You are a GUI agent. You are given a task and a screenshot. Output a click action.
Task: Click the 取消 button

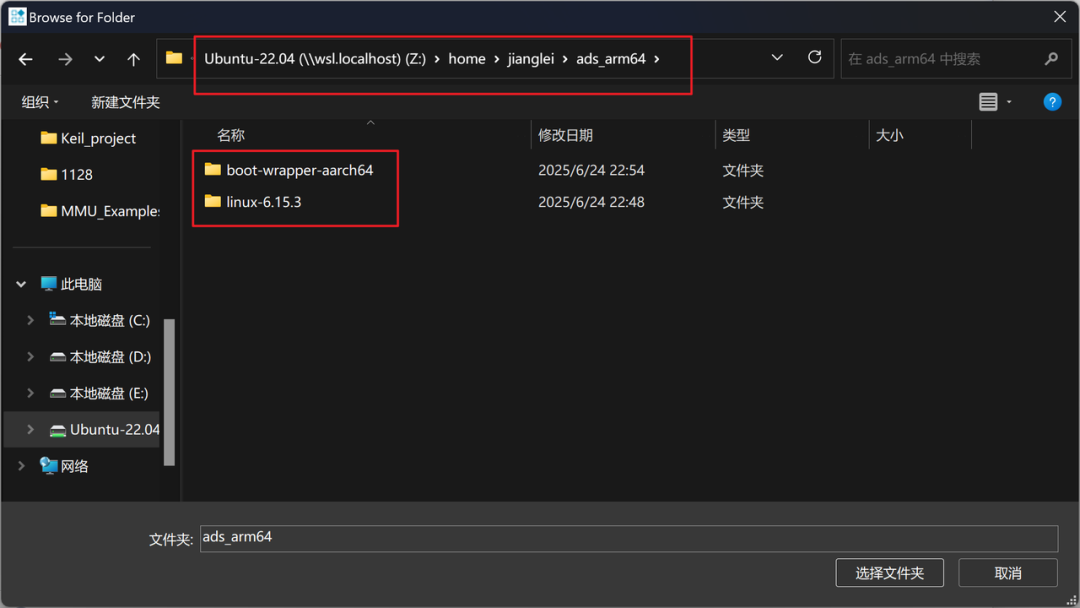1007,573
